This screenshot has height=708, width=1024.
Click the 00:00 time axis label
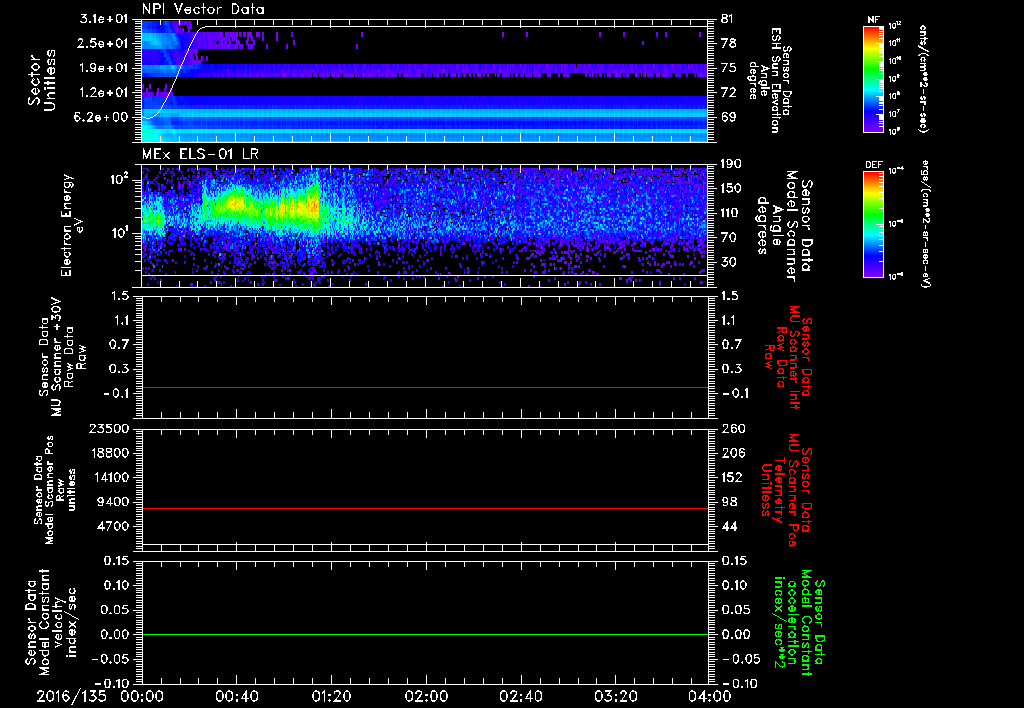pyautogui.click(x=142, y=696)
